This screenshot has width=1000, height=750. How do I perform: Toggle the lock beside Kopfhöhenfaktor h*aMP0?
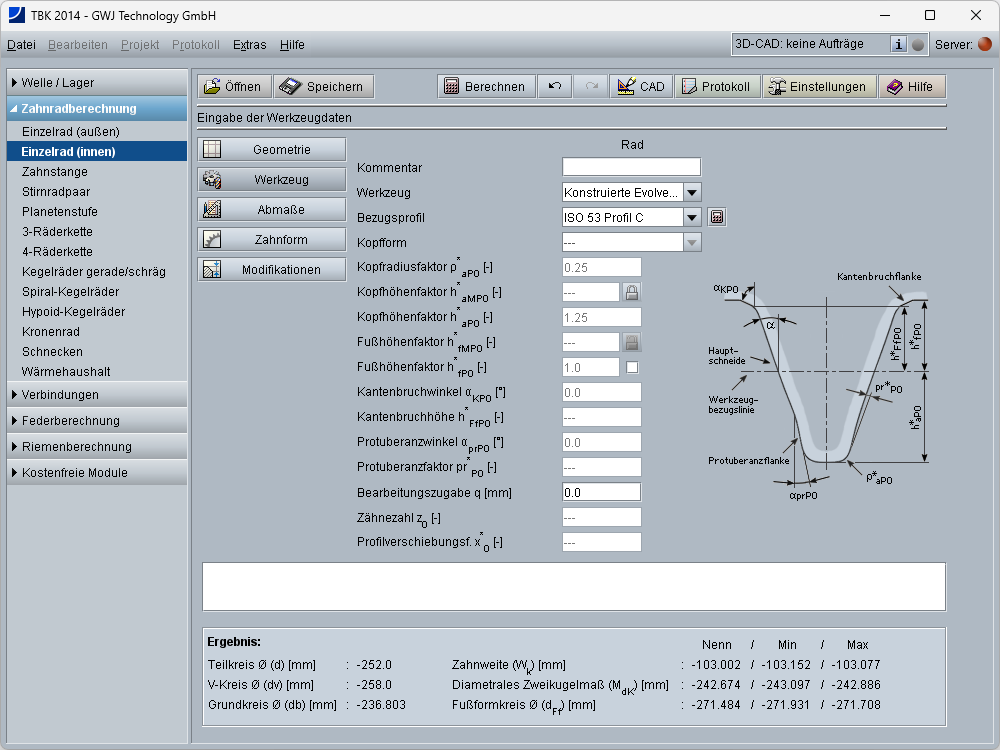coord(632,292)
